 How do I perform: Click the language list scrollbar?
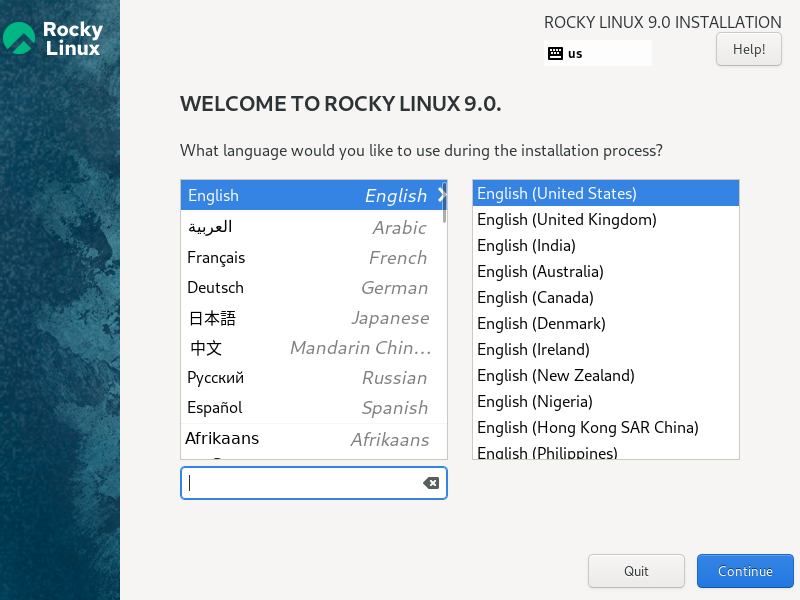tap(444, 204)
